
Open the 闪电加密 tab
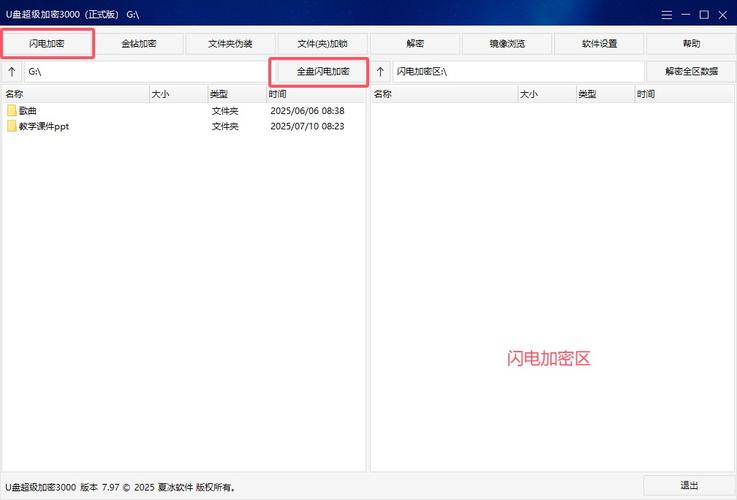point(47,44)
